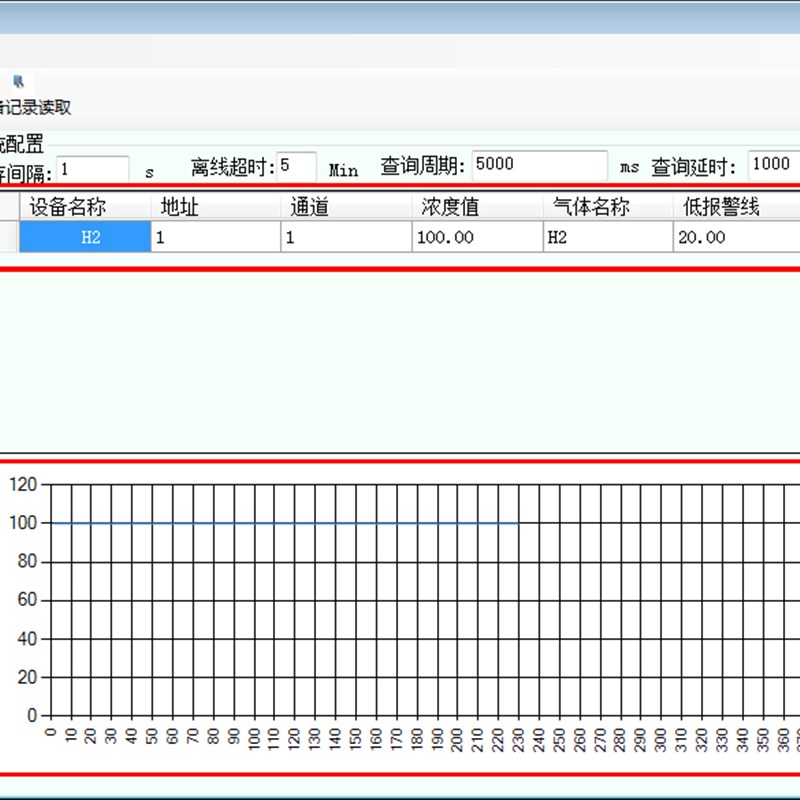Screen dimensions: 800x800
Task: Select the address cell next to the H2 device name
Action: [x=216, y=237]
